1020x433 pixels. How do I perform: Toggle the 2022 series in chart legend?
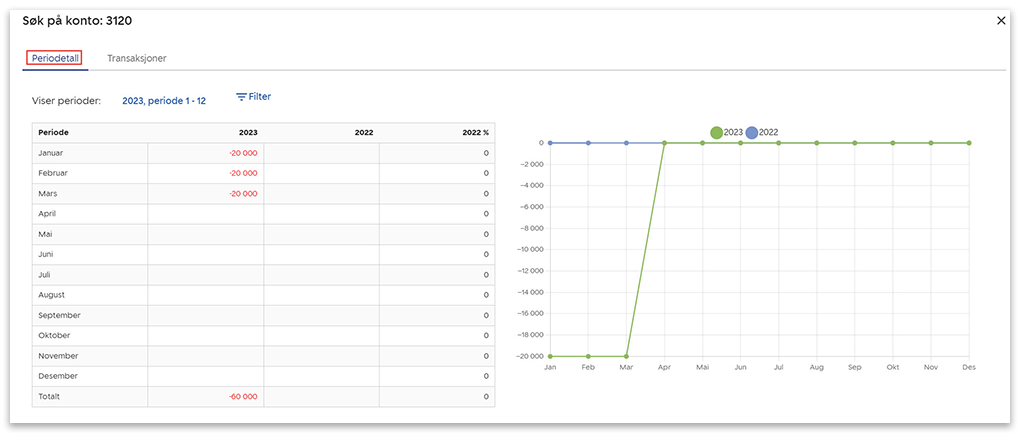(x=762, y=132)
